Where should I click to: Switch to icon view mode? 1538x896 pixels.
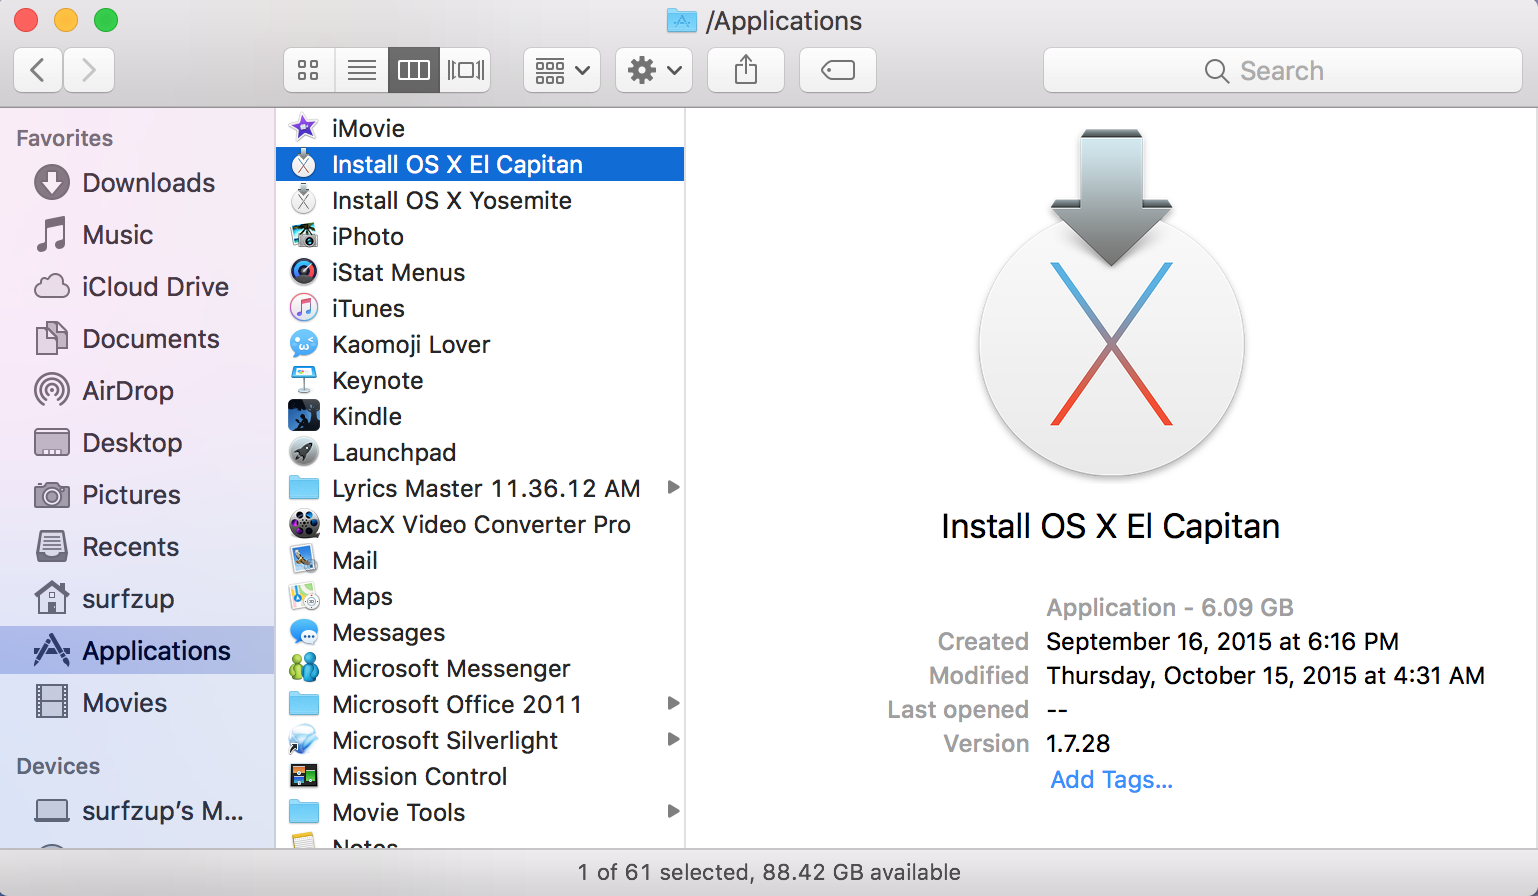coord(309,70)
